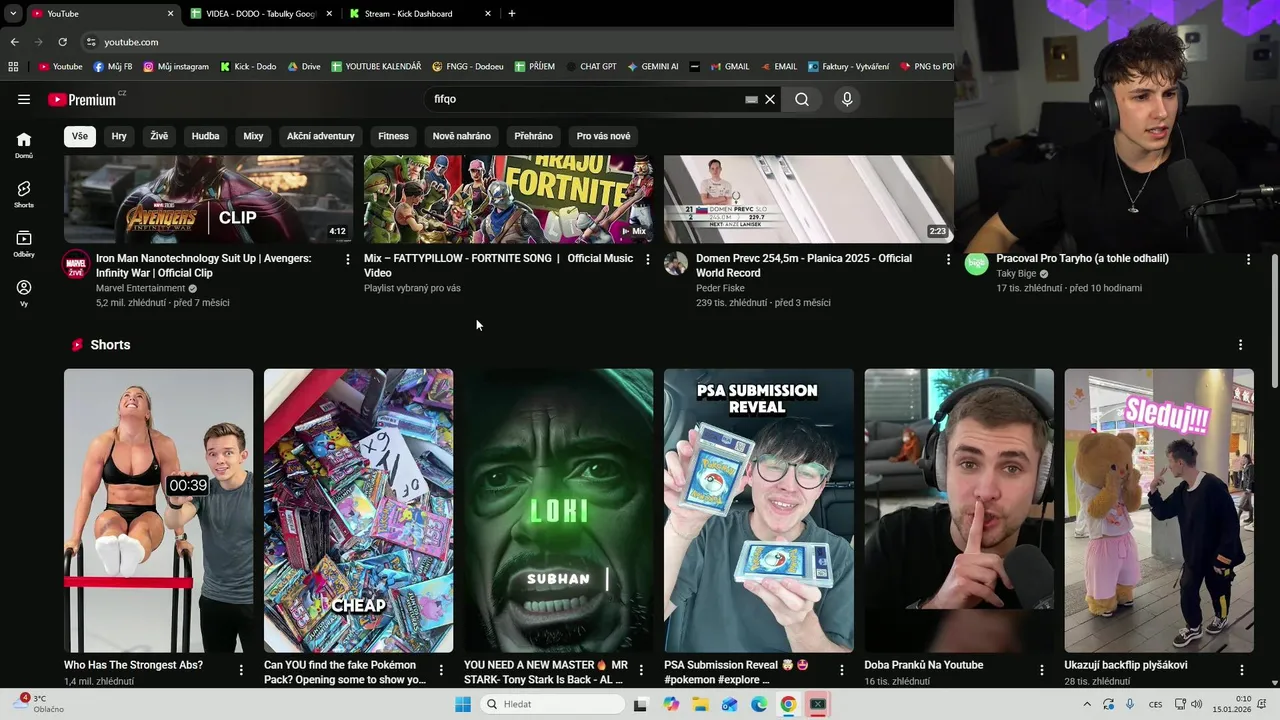Open Shorts from the left sidebar
The height and width of the screenshot is (720, 1280).
[24, 194]
